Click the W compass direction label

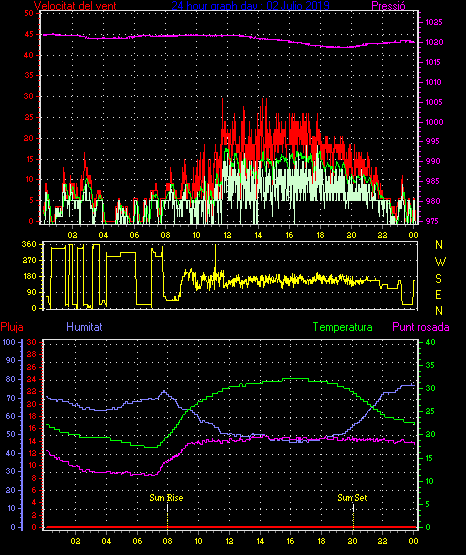point(440,262)
